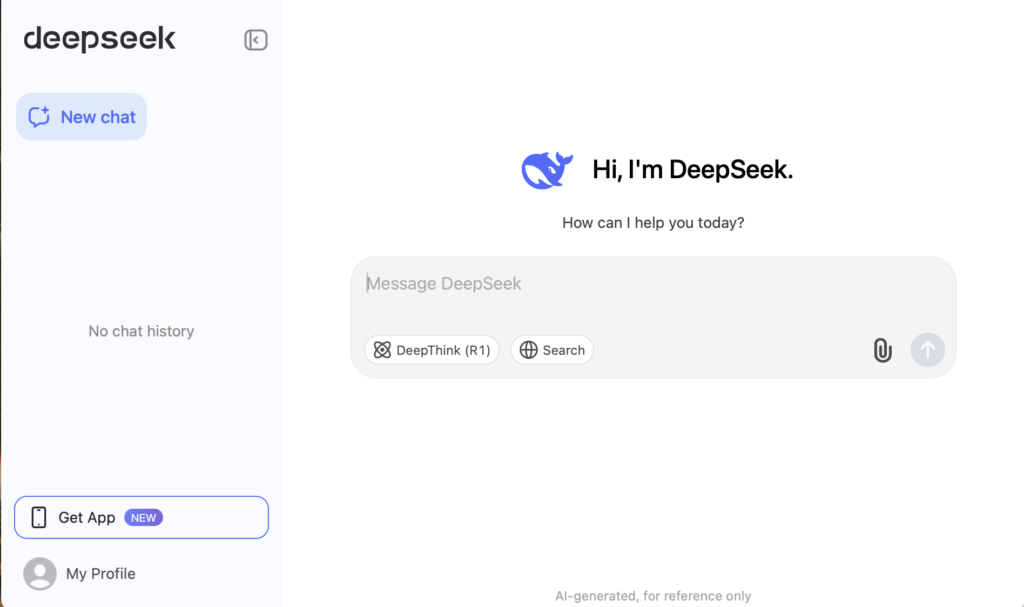This screenshot has width=1024, height=607.
Task: Click the atom icon in DeepThink
Action: pos(382,350)
